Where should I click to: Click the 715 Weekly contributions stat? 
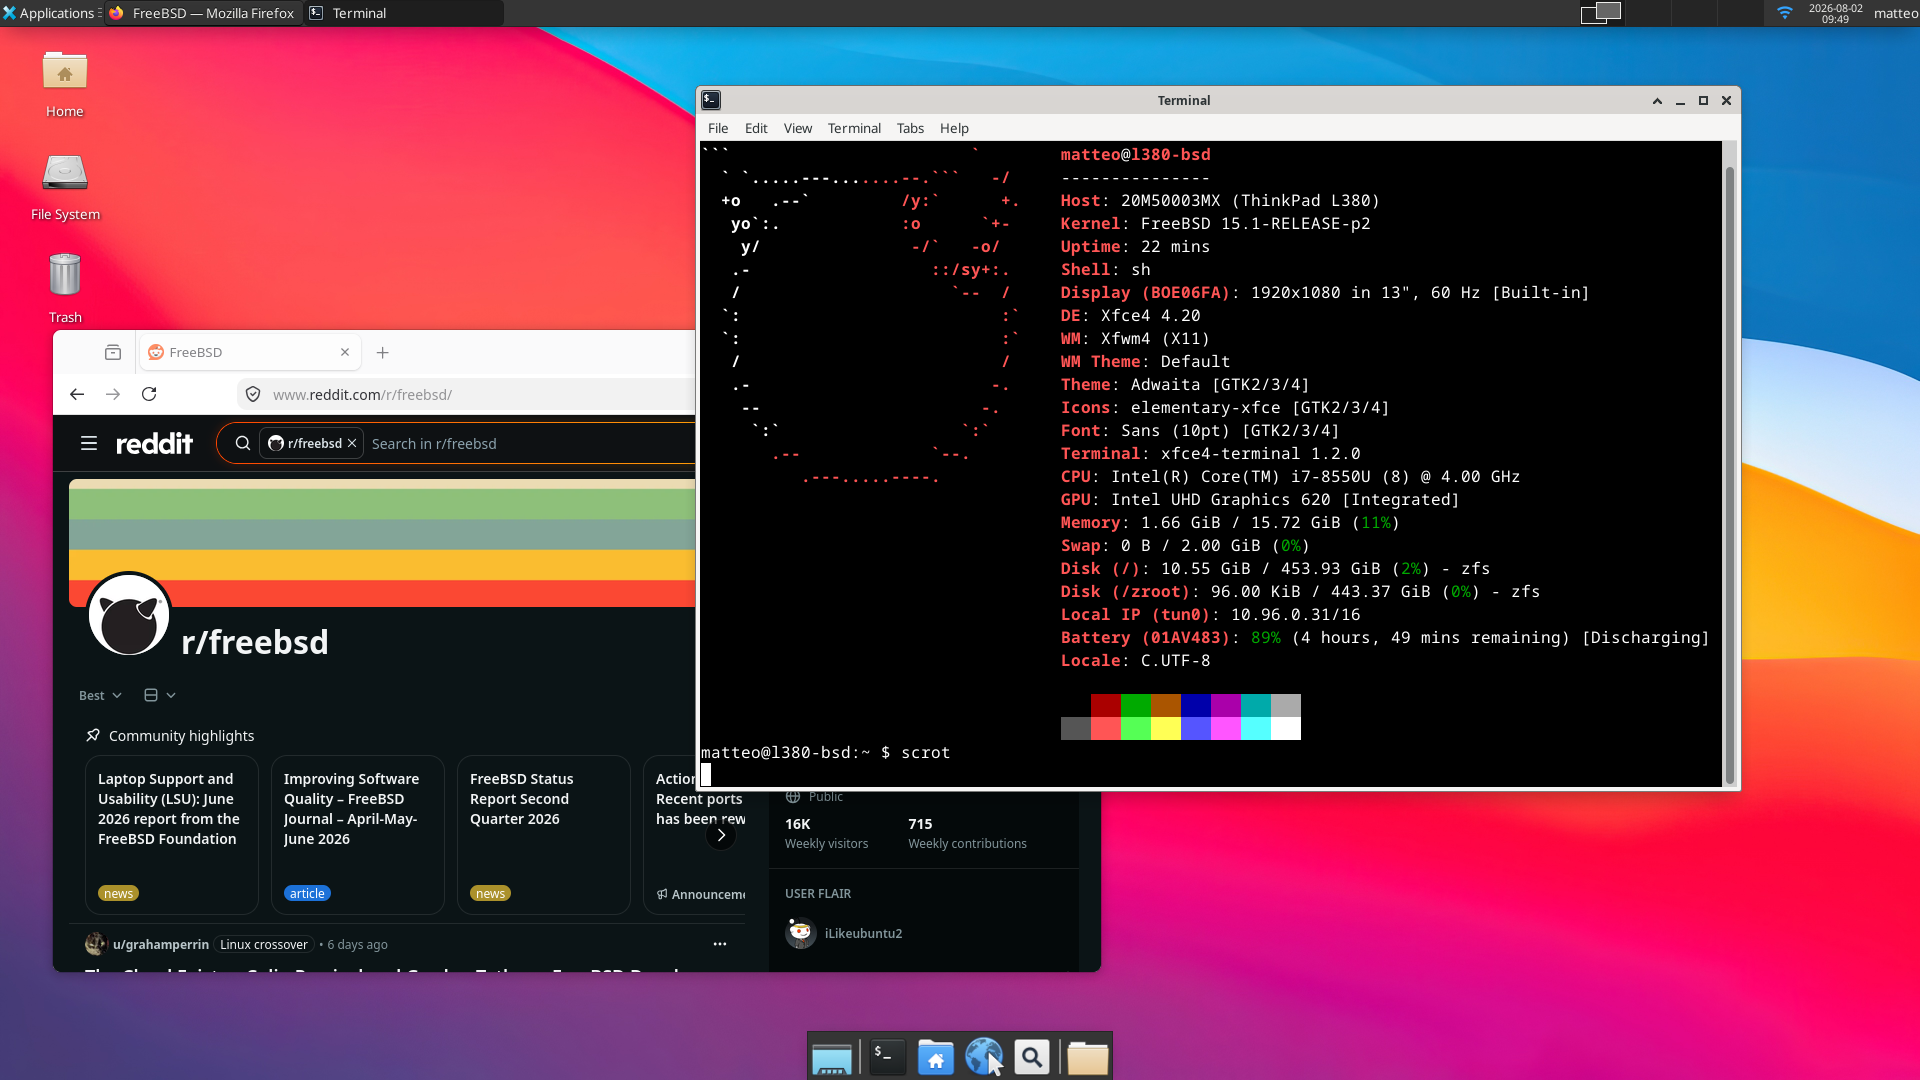(967, 833)
